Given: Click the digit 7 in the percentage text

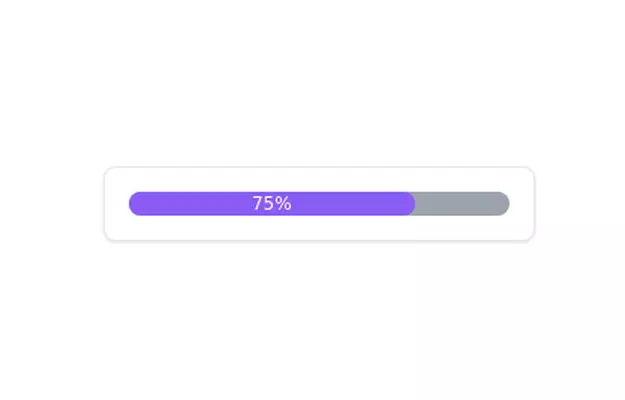Looking at the screenshot, I should [x=258, y=203].
